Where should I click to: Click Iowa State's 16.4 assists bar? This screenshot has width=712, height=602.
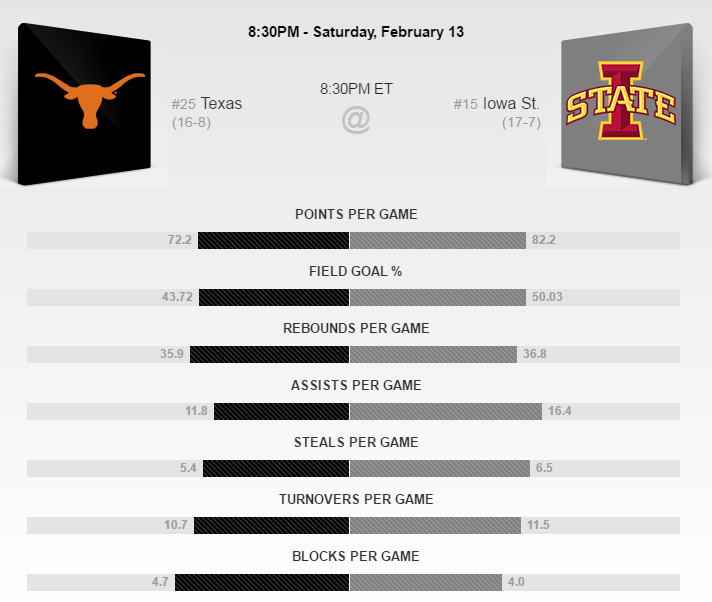pyautogui.click(x=446, y=411)
